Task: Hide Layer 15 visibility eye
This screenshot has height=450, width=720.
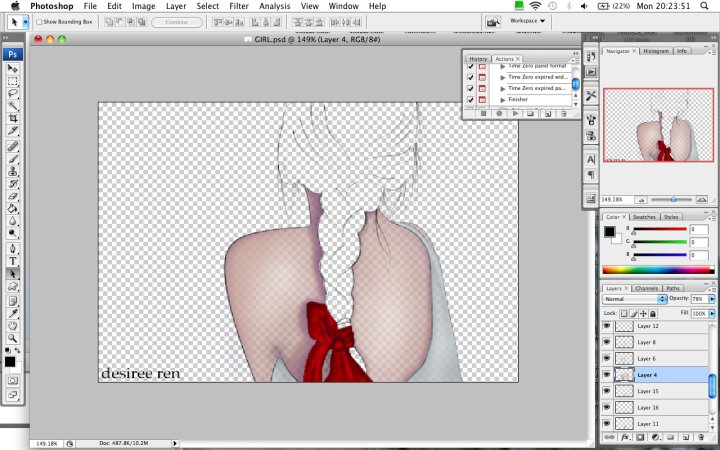Action: click(607, 391)
